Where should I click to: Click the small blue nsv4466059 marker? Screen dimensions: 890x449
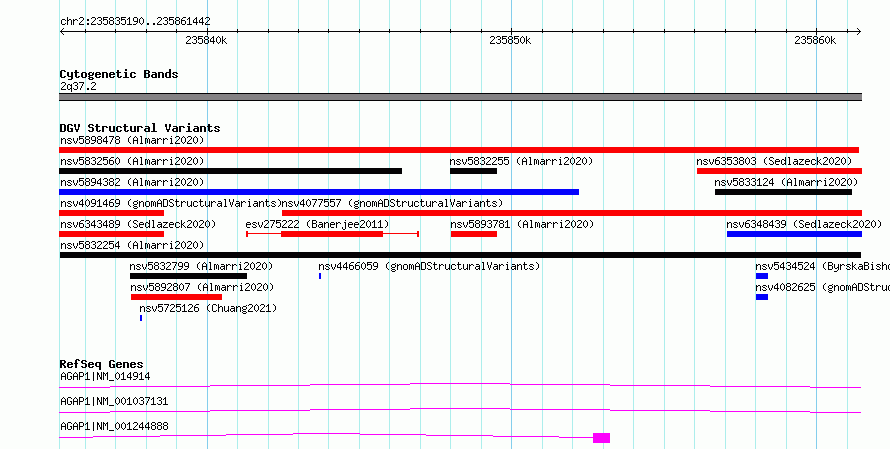[x=320, y=276]
